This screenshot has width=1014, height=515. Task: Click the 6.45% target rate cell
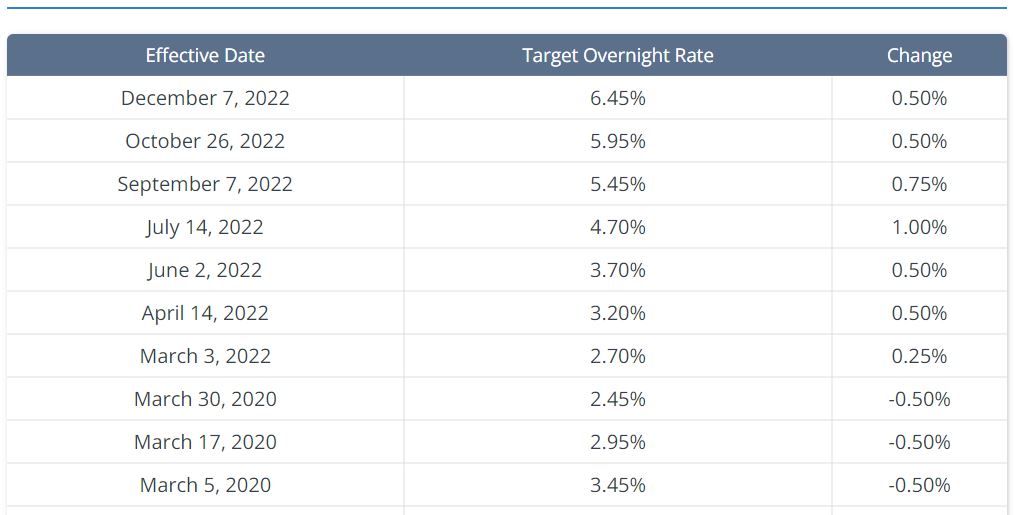(x=618, y=98)
